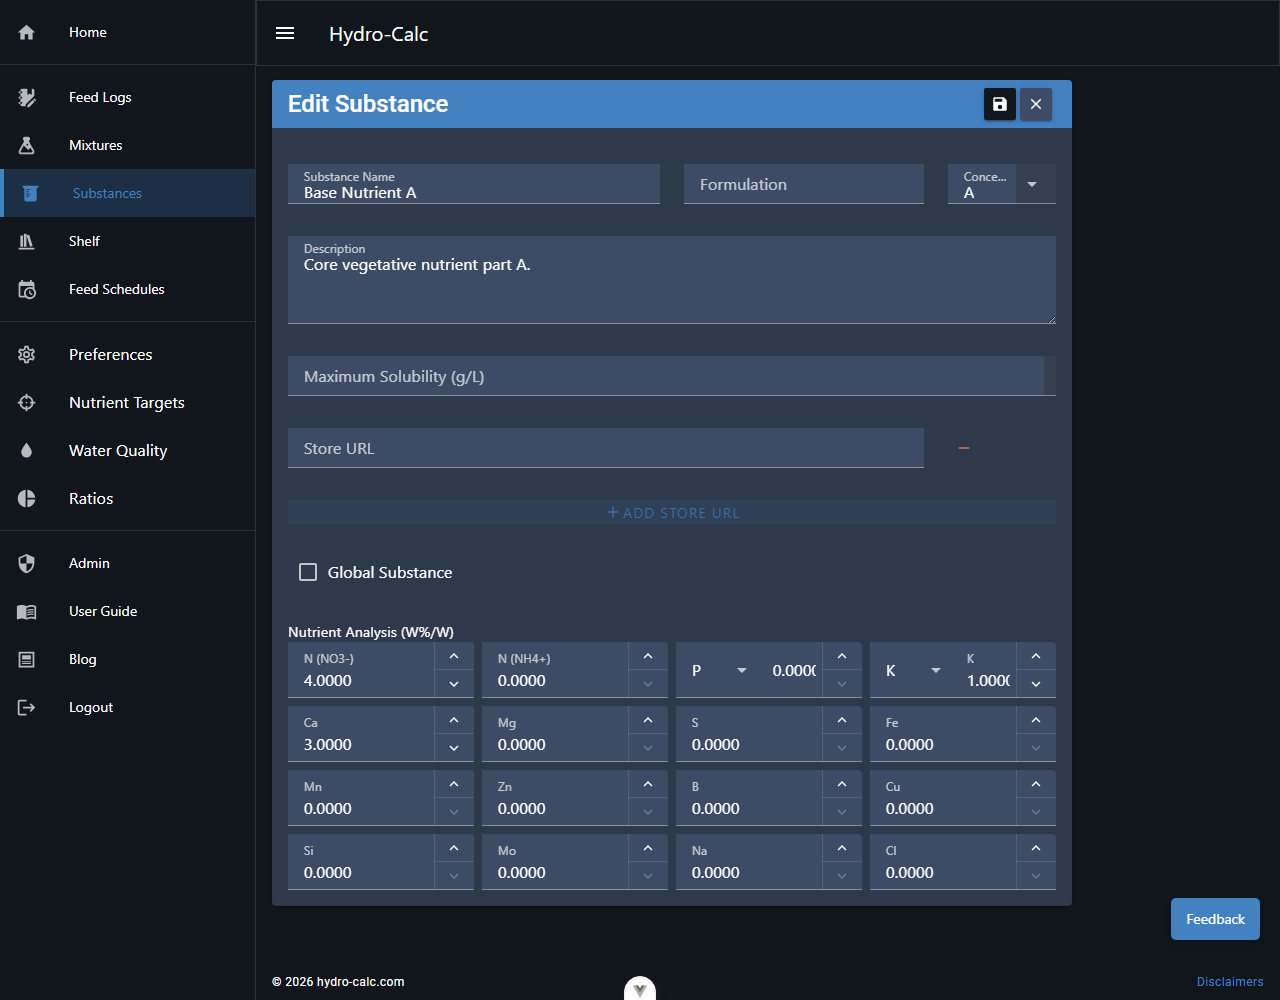Viewport: 1280px width, 1000px height.
Task: Open the Feedback button
Action: [1215, 919]
